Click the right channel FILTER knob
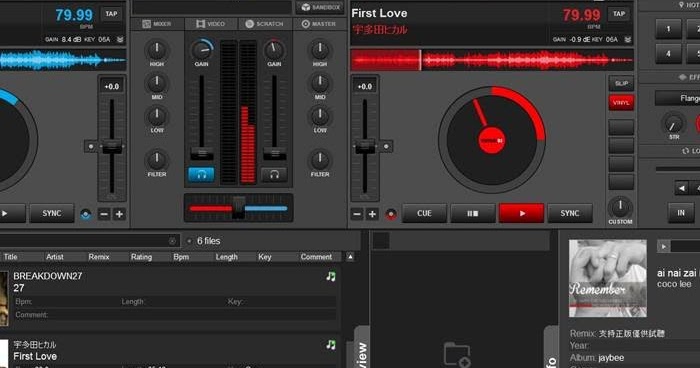The image size is (700, 368). coord(320,160)
